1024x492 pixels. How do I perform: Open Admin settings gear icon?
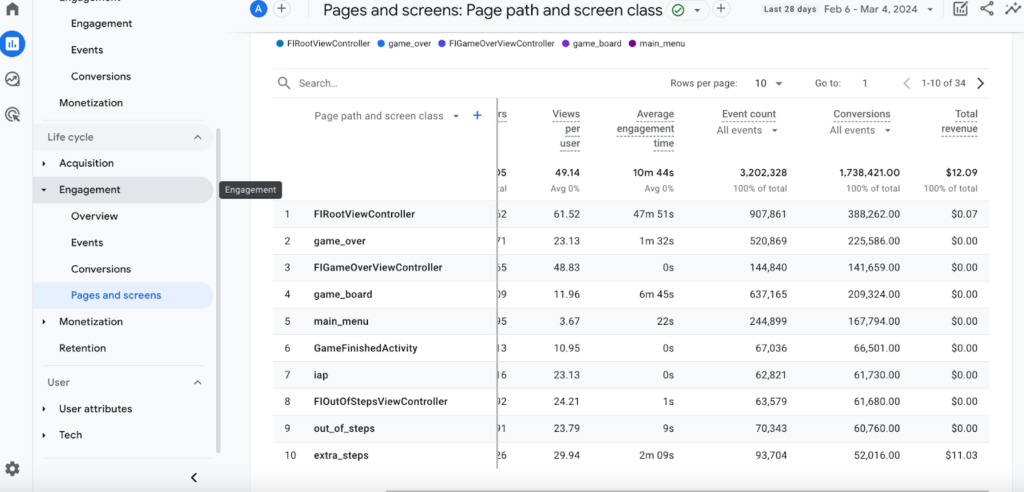pyautogui.click(x=12, y=468)
